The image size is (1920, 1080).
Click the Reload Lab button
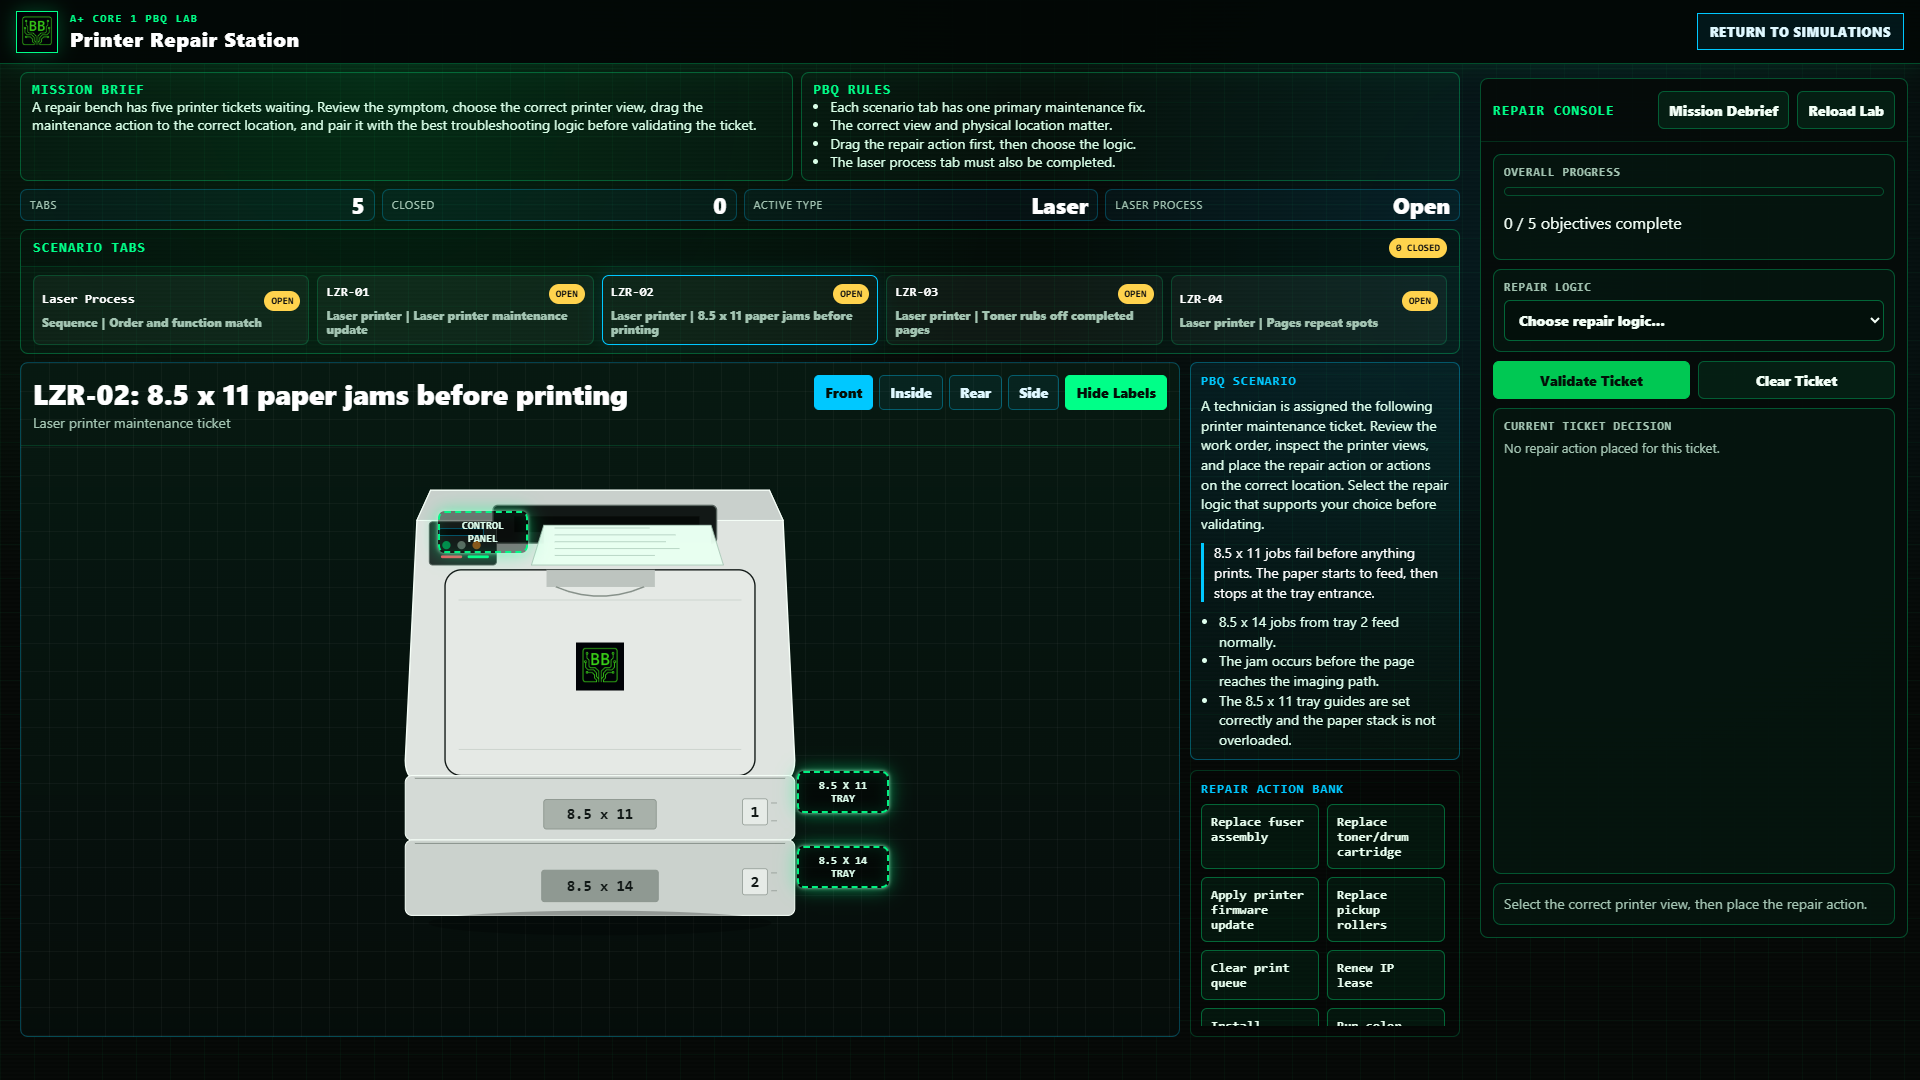pyautogui.click(x=1846, y=111)
